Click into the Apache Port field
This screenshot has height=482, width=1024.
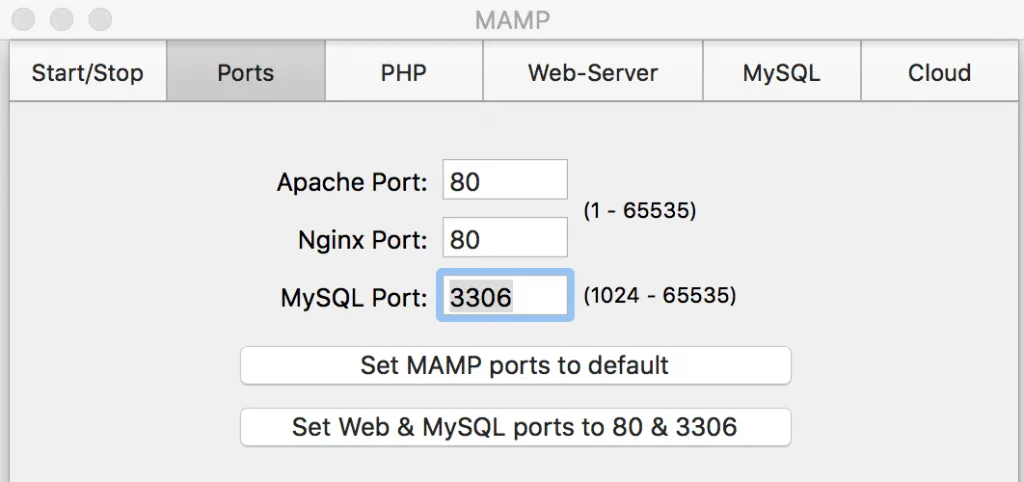point(505,180)
